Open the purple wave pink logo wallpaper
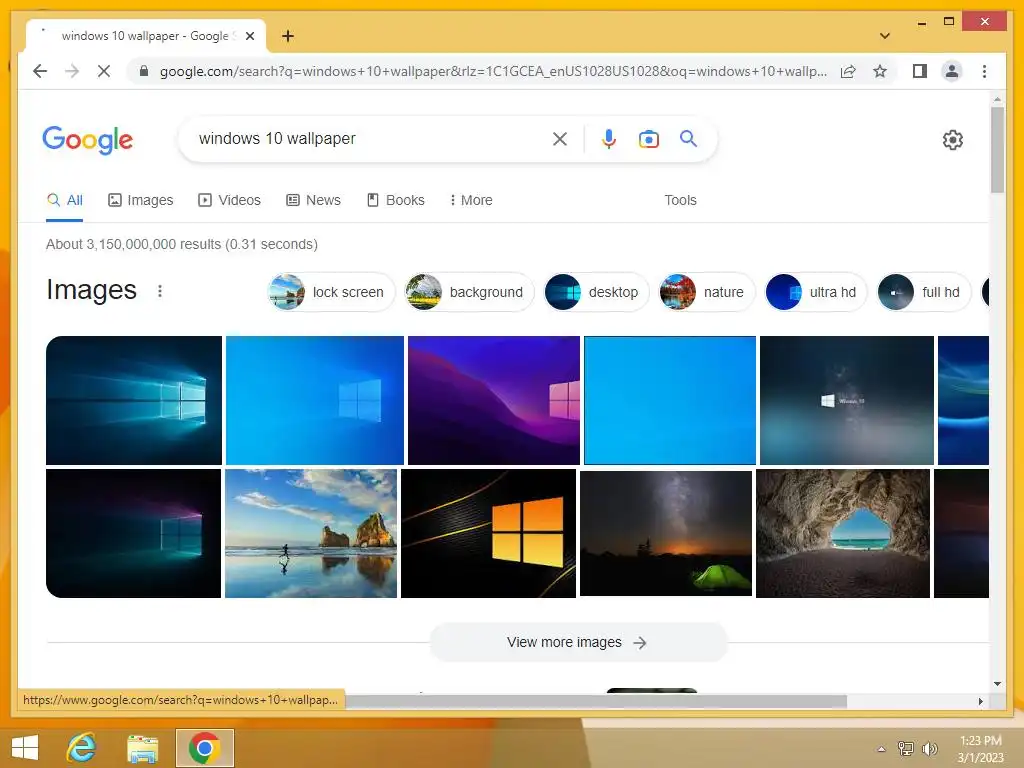Screen dimensions: 1024x768 coord(494,400)
